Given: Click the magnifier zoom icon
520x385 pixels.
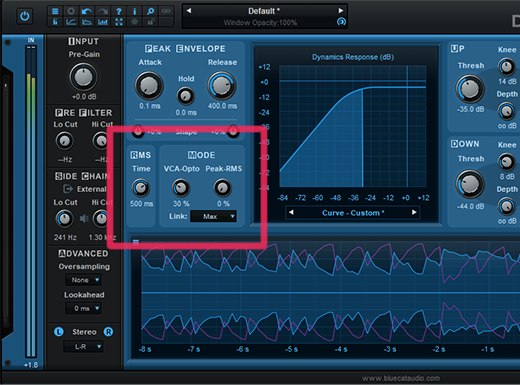Looking at the screenshot, I should click(x=151, y=11).
